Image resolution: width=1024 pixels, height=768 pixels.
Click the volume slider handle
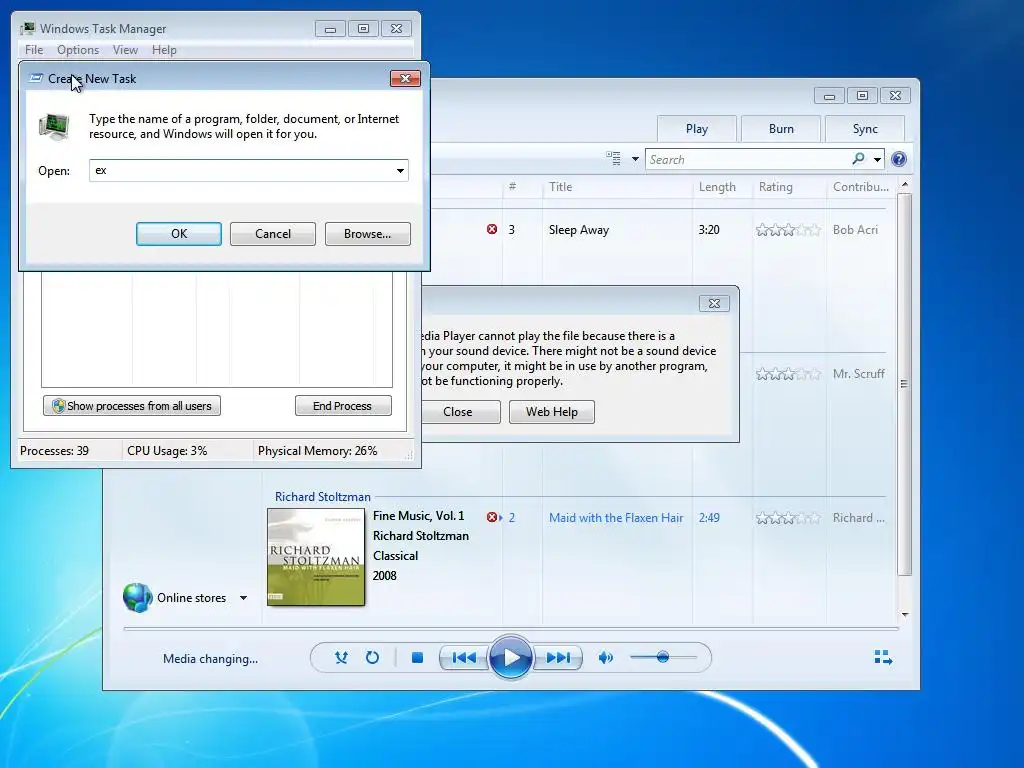click(x=663, y=657)
